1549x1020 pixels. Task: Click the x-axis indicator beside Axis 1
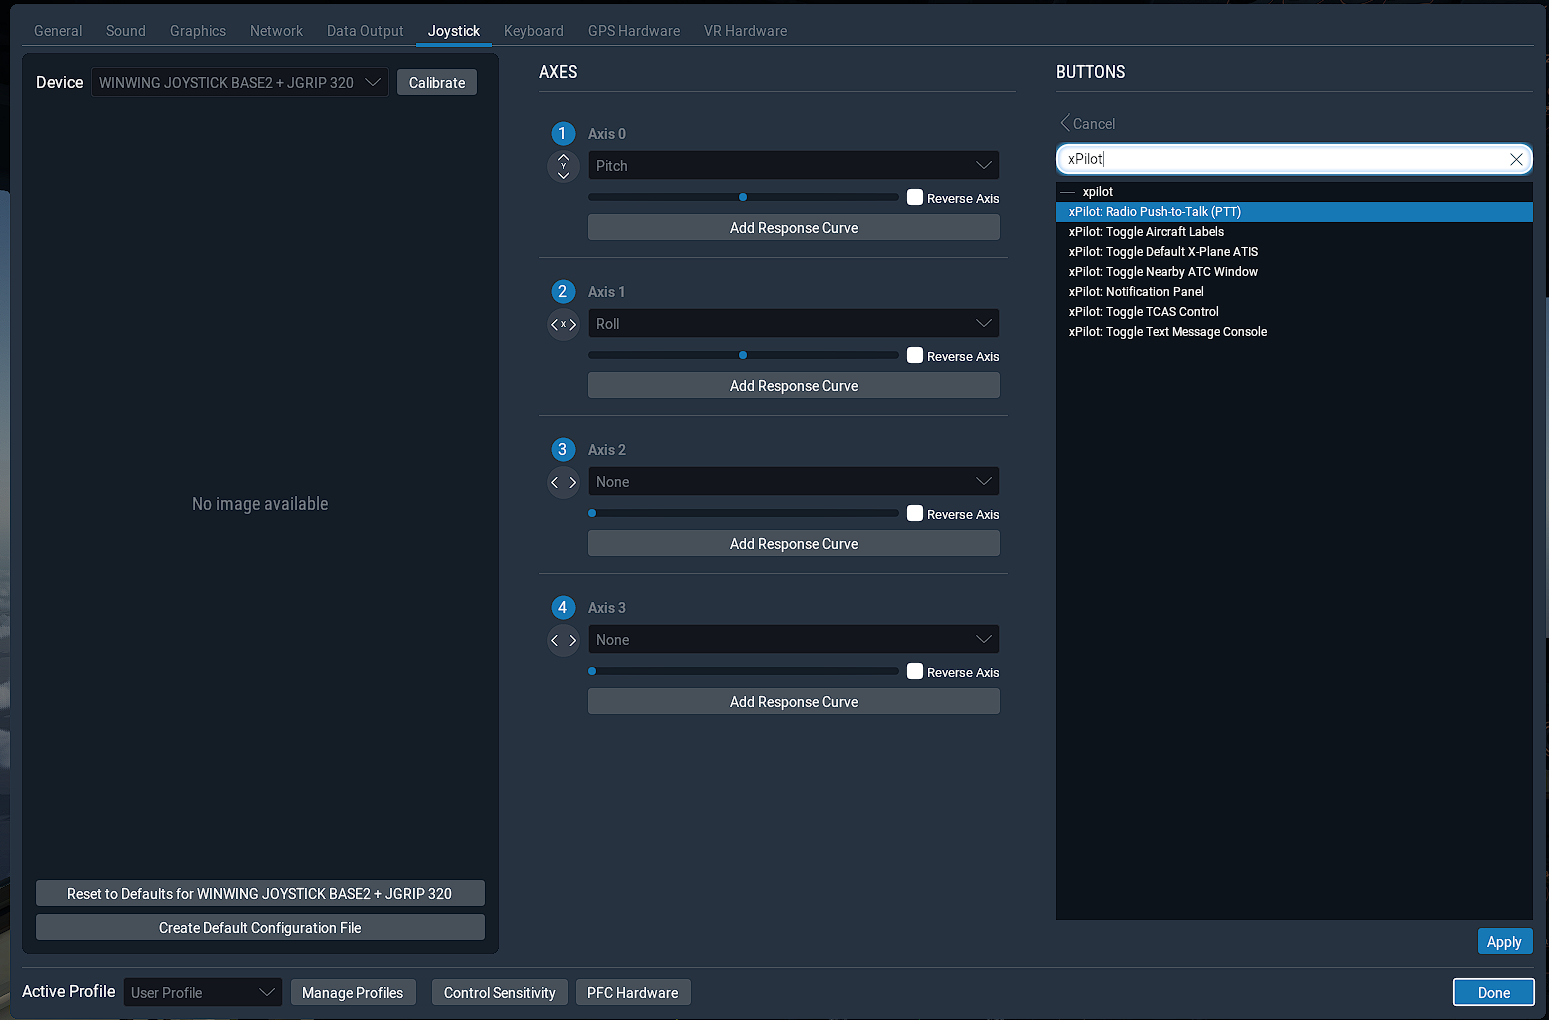tap(563, 324)
